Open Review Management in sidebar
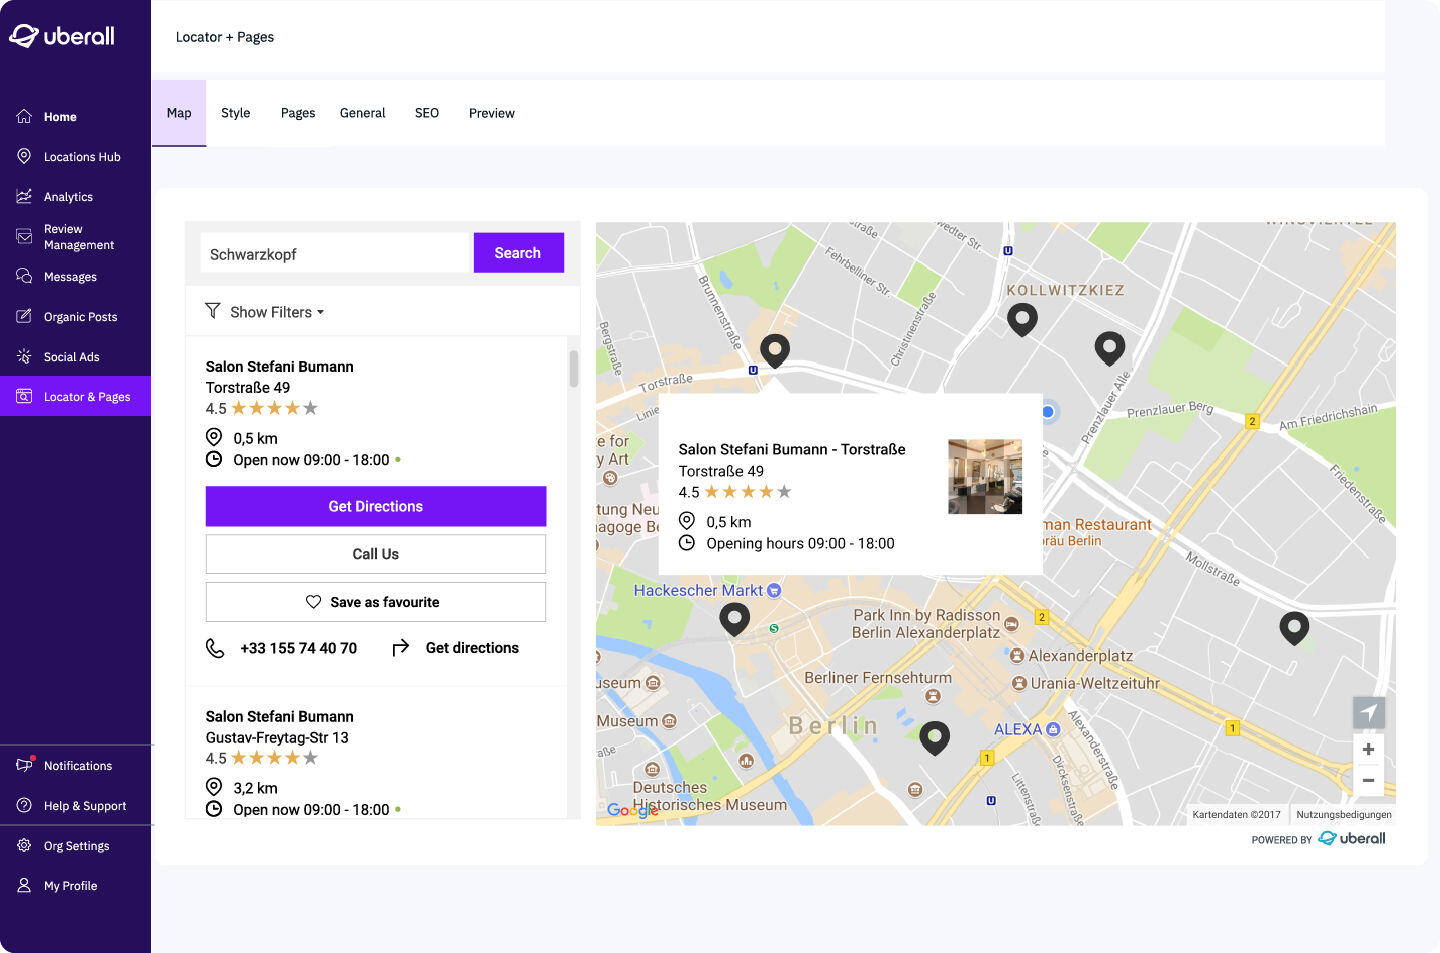This screenshot has width=1440, height=953. 78,237
